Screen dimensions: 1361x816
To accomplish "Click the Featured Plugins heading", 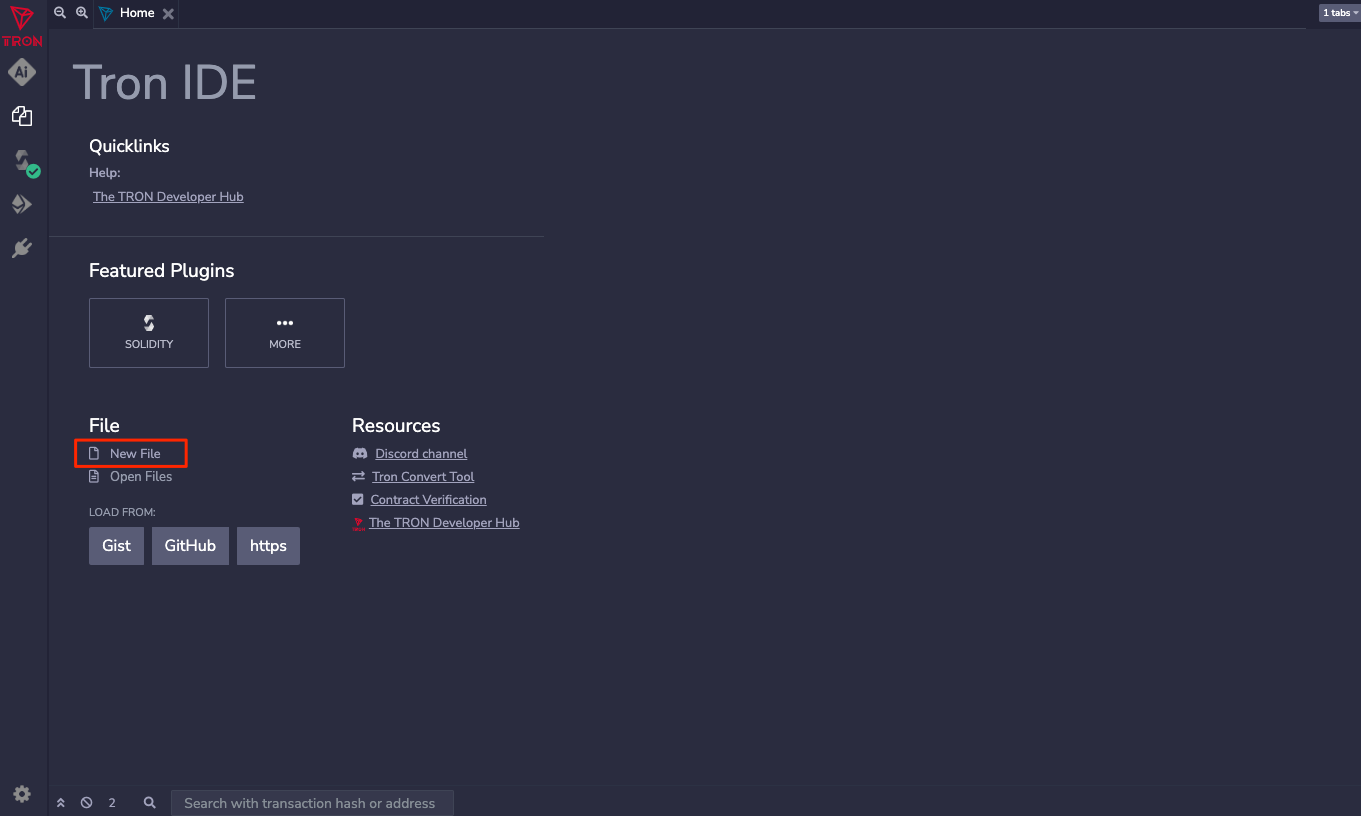I will point(161,271).
